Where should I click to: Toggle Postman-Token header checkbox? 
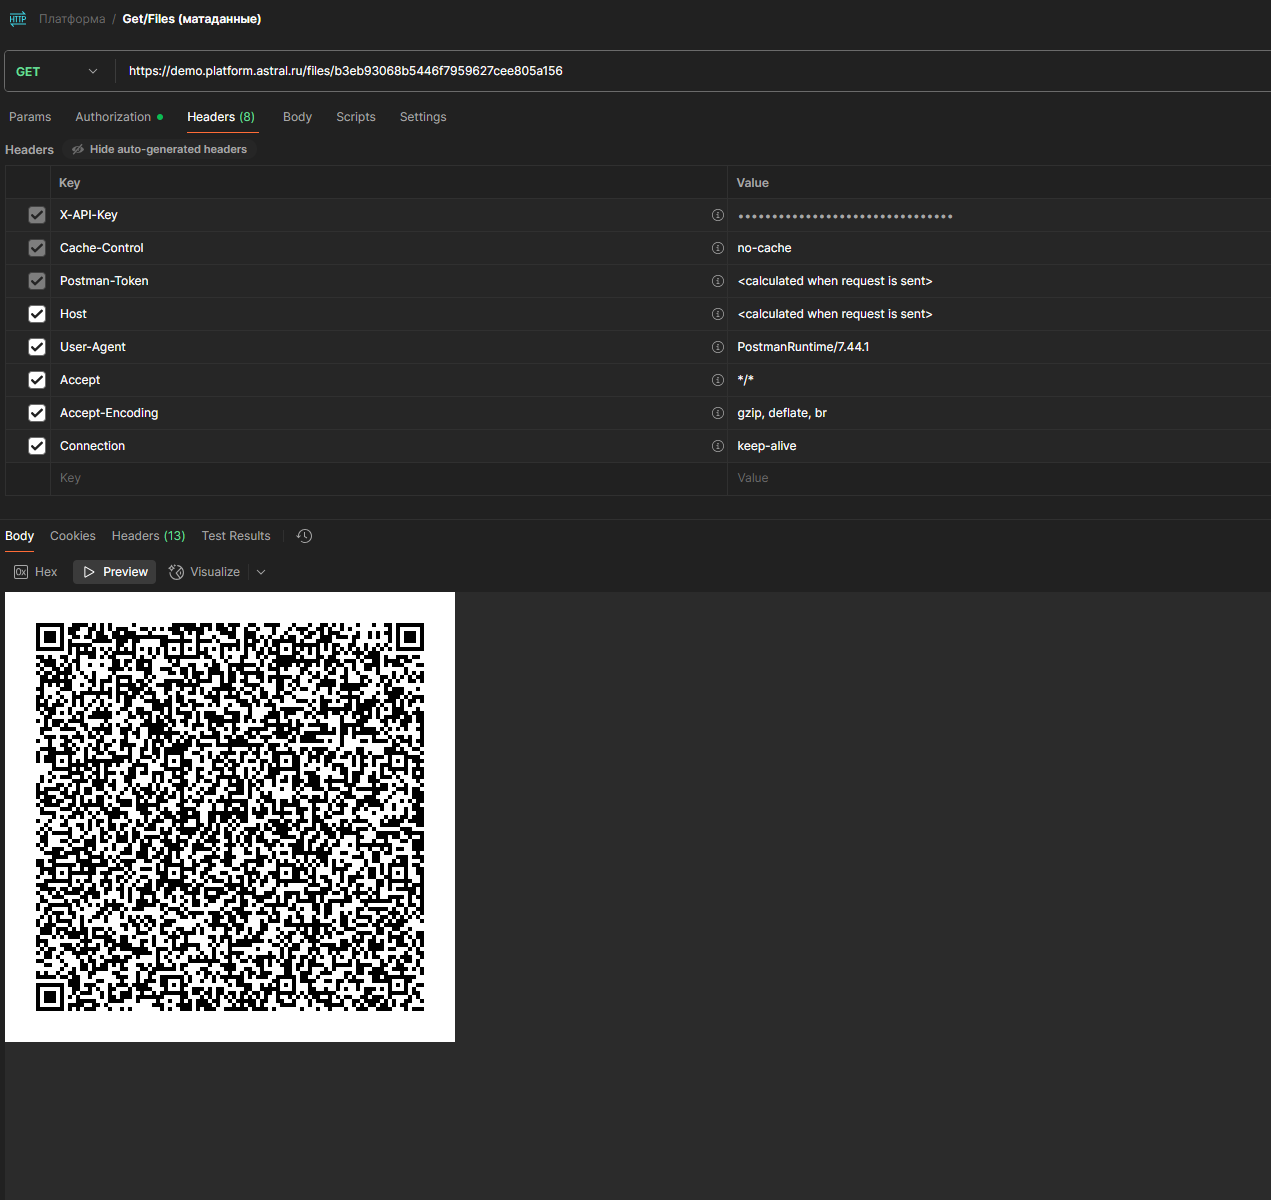point(37,281)
